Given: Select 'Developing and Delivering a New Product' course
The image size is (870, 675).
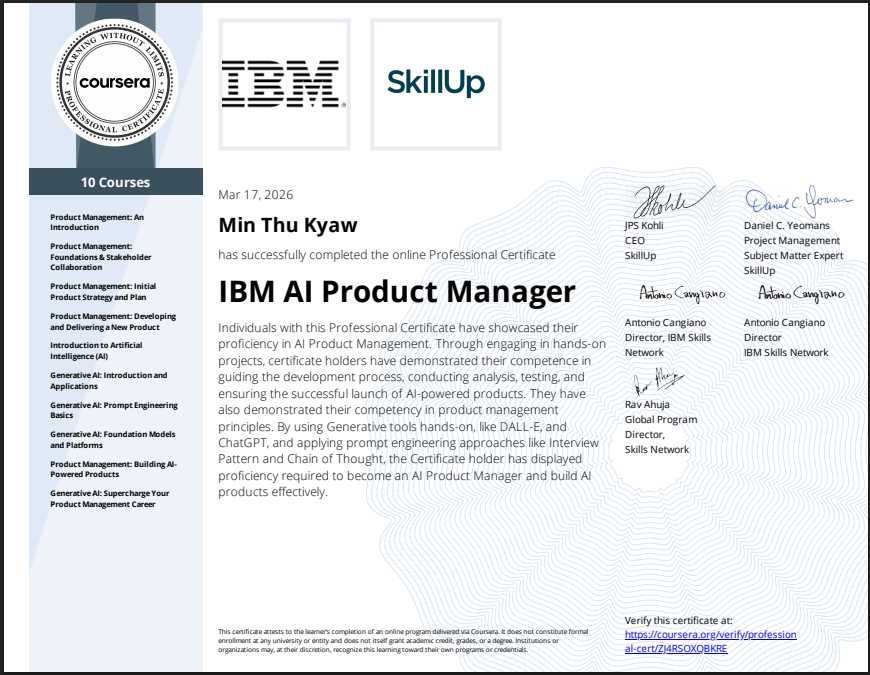Looking at the screenshot, I should [x=113, y=322].
